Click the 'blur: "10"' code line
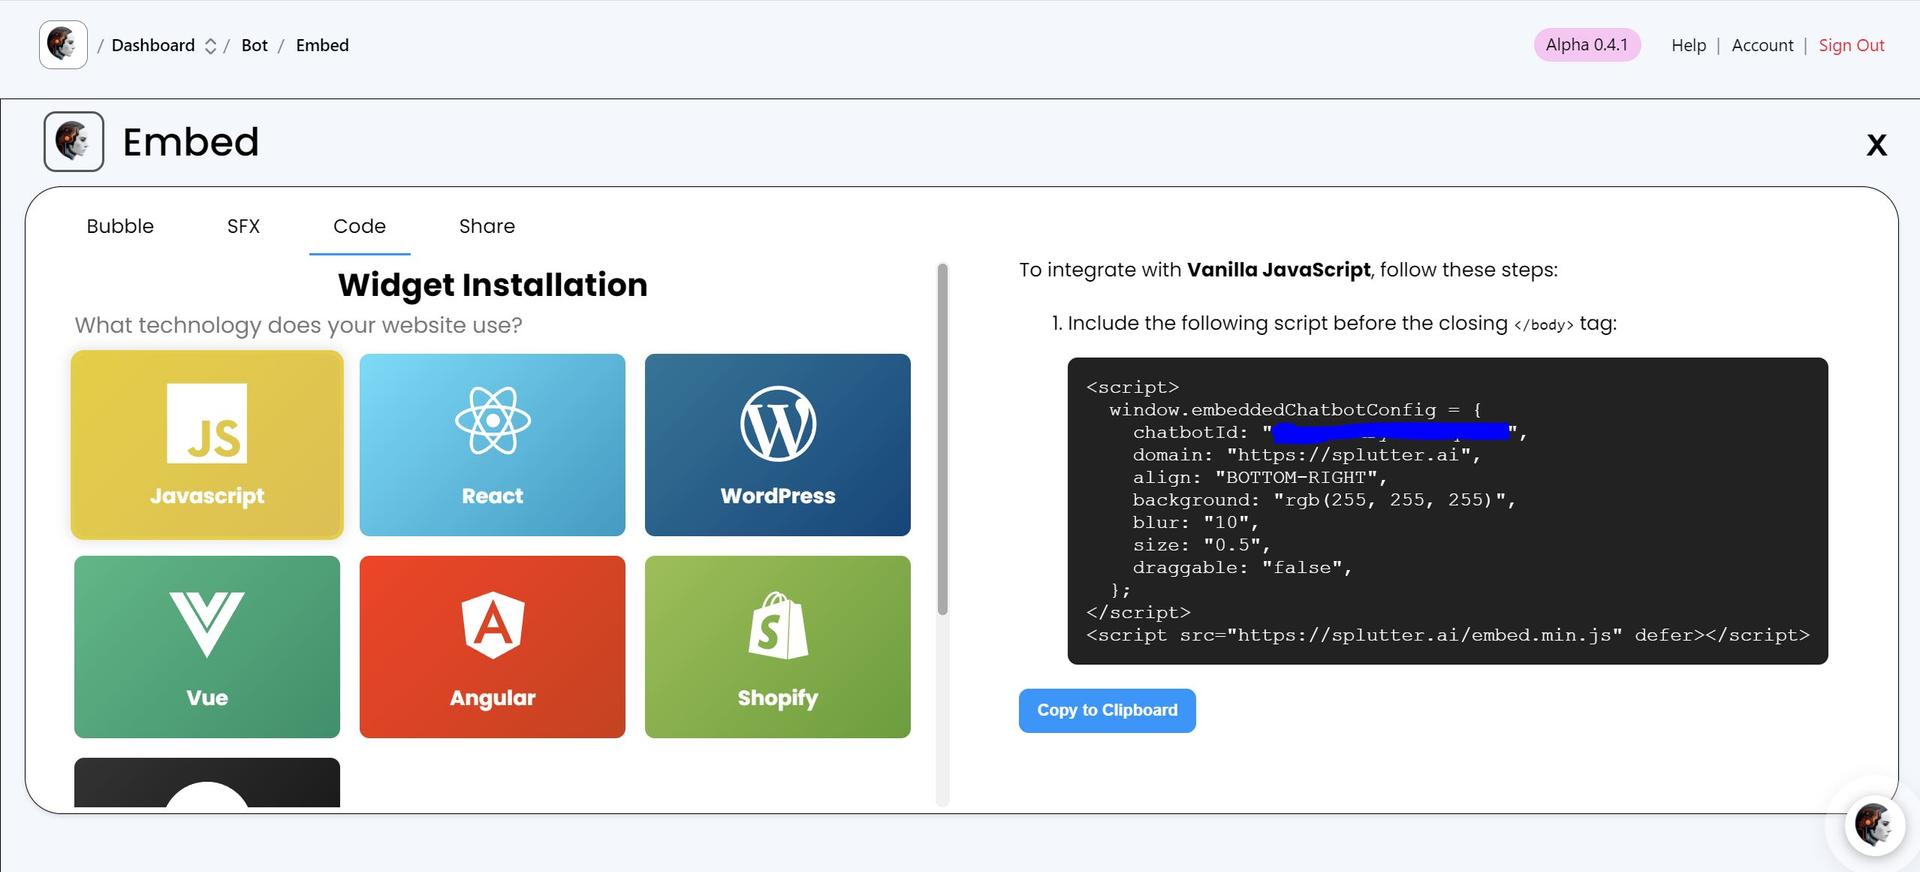The height and width of the screenshot is (872, 1920). coord(1195,523)
